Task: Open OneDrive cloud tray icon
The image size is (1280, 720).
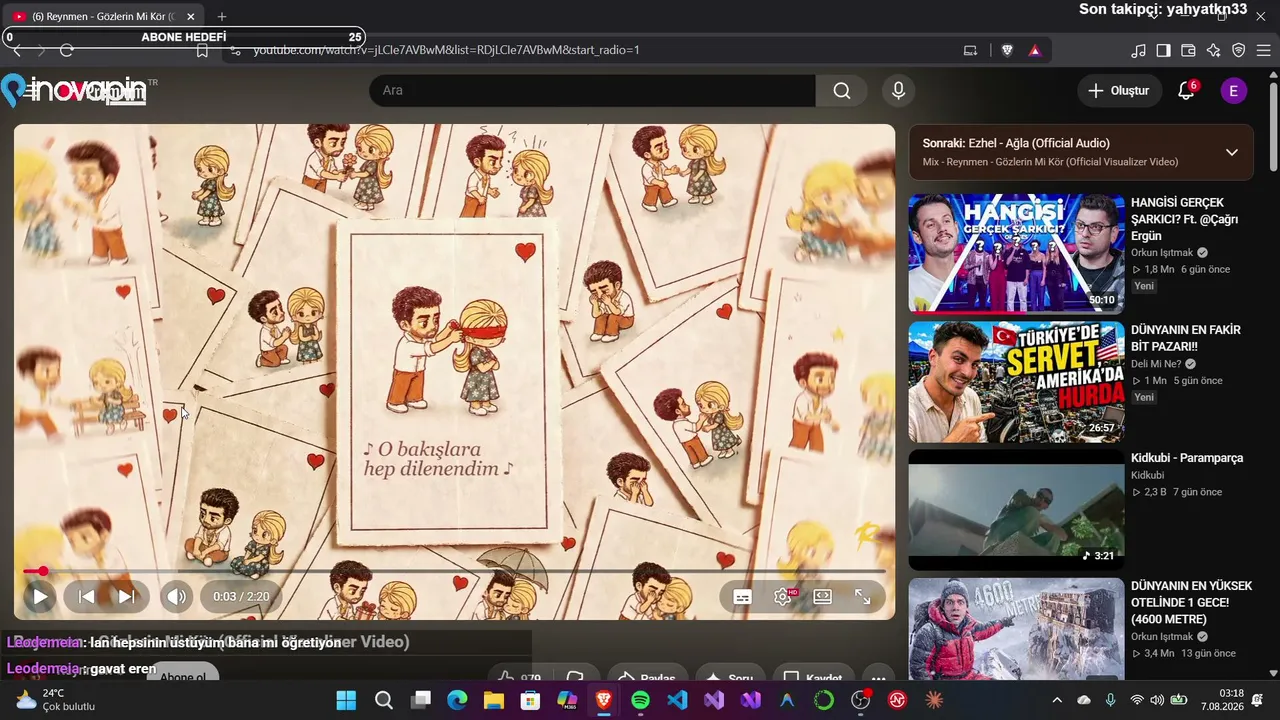Action: [1084, 700]
